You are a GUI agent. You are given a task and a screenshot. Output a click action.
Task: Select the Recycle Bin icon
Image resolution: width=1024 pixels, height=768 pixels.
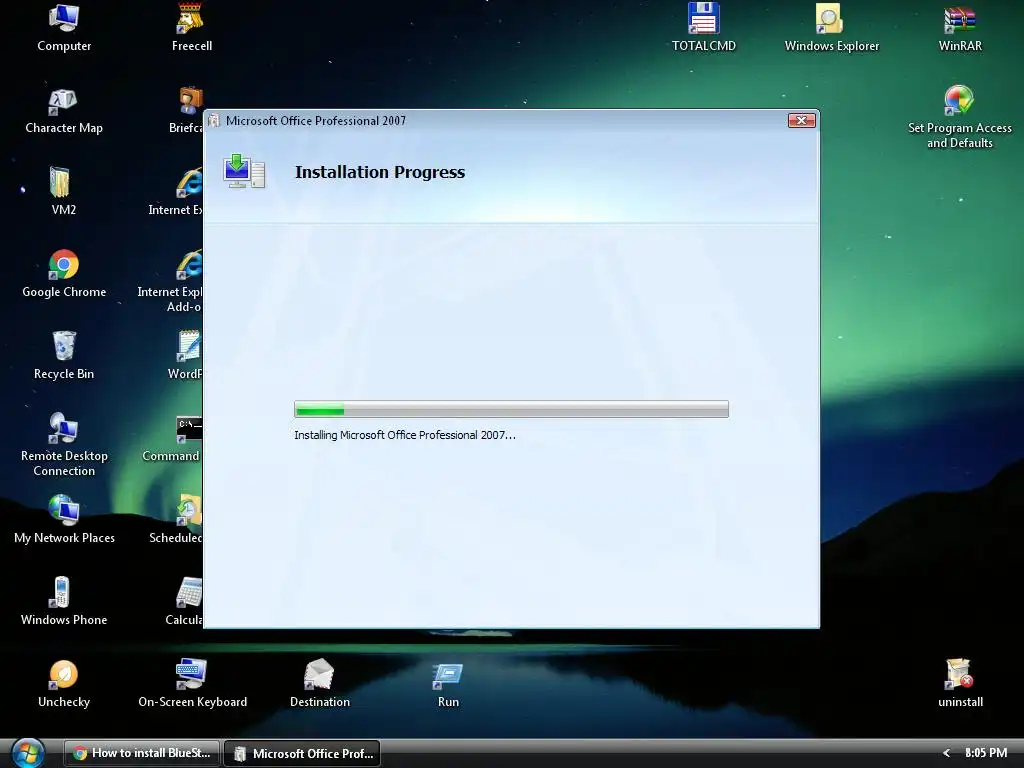(64, 357)
